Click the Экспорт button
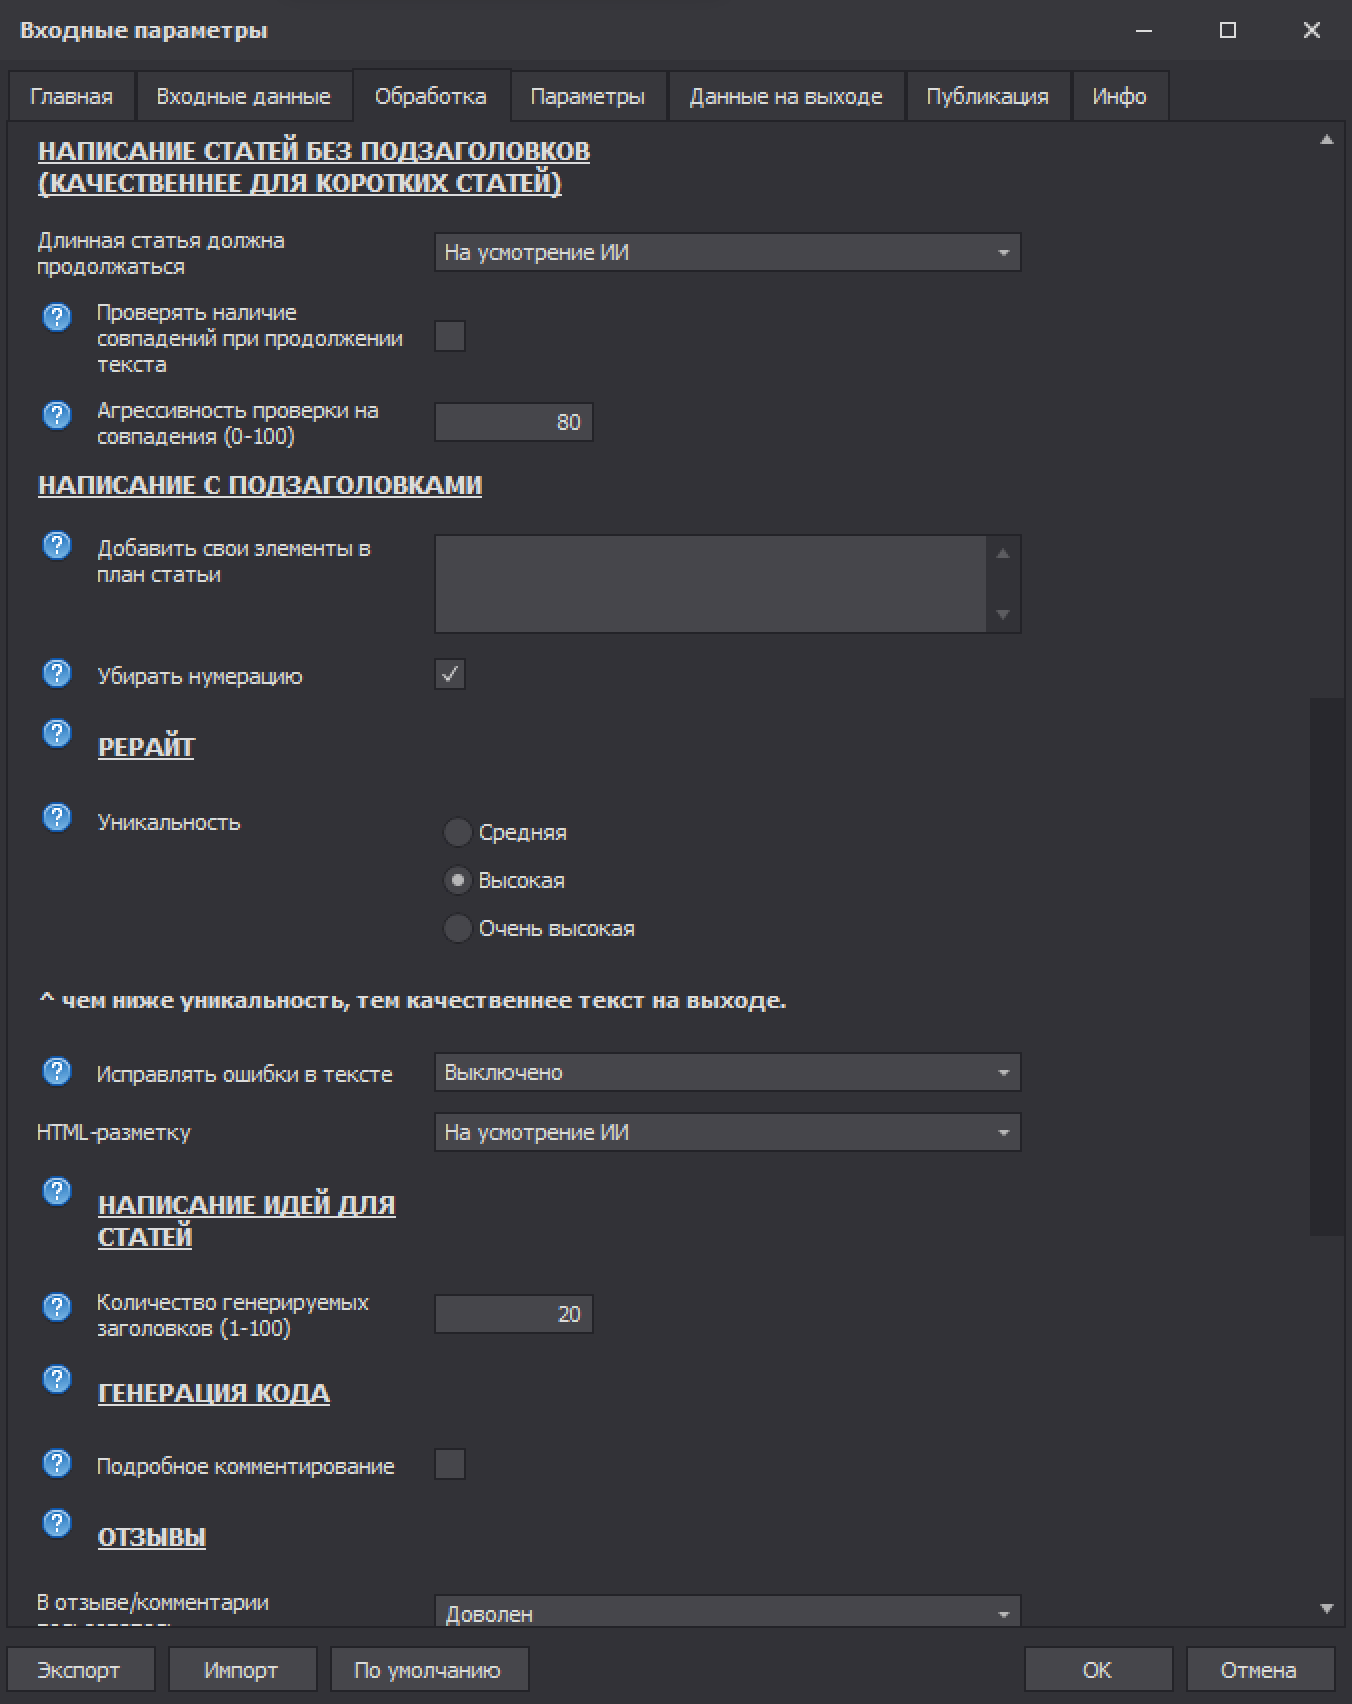The width and height of the screenshot is (1352, 1704). (x=79, y=1670)
